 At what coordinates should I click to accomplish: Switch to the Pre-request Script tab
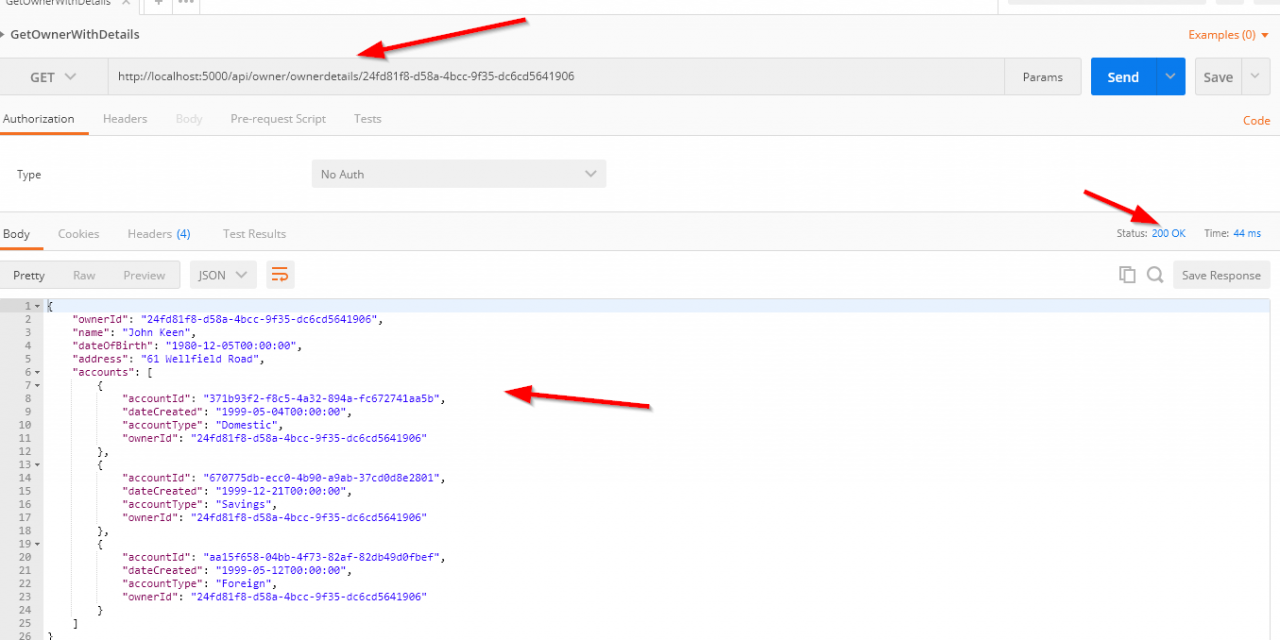(278, 119)
